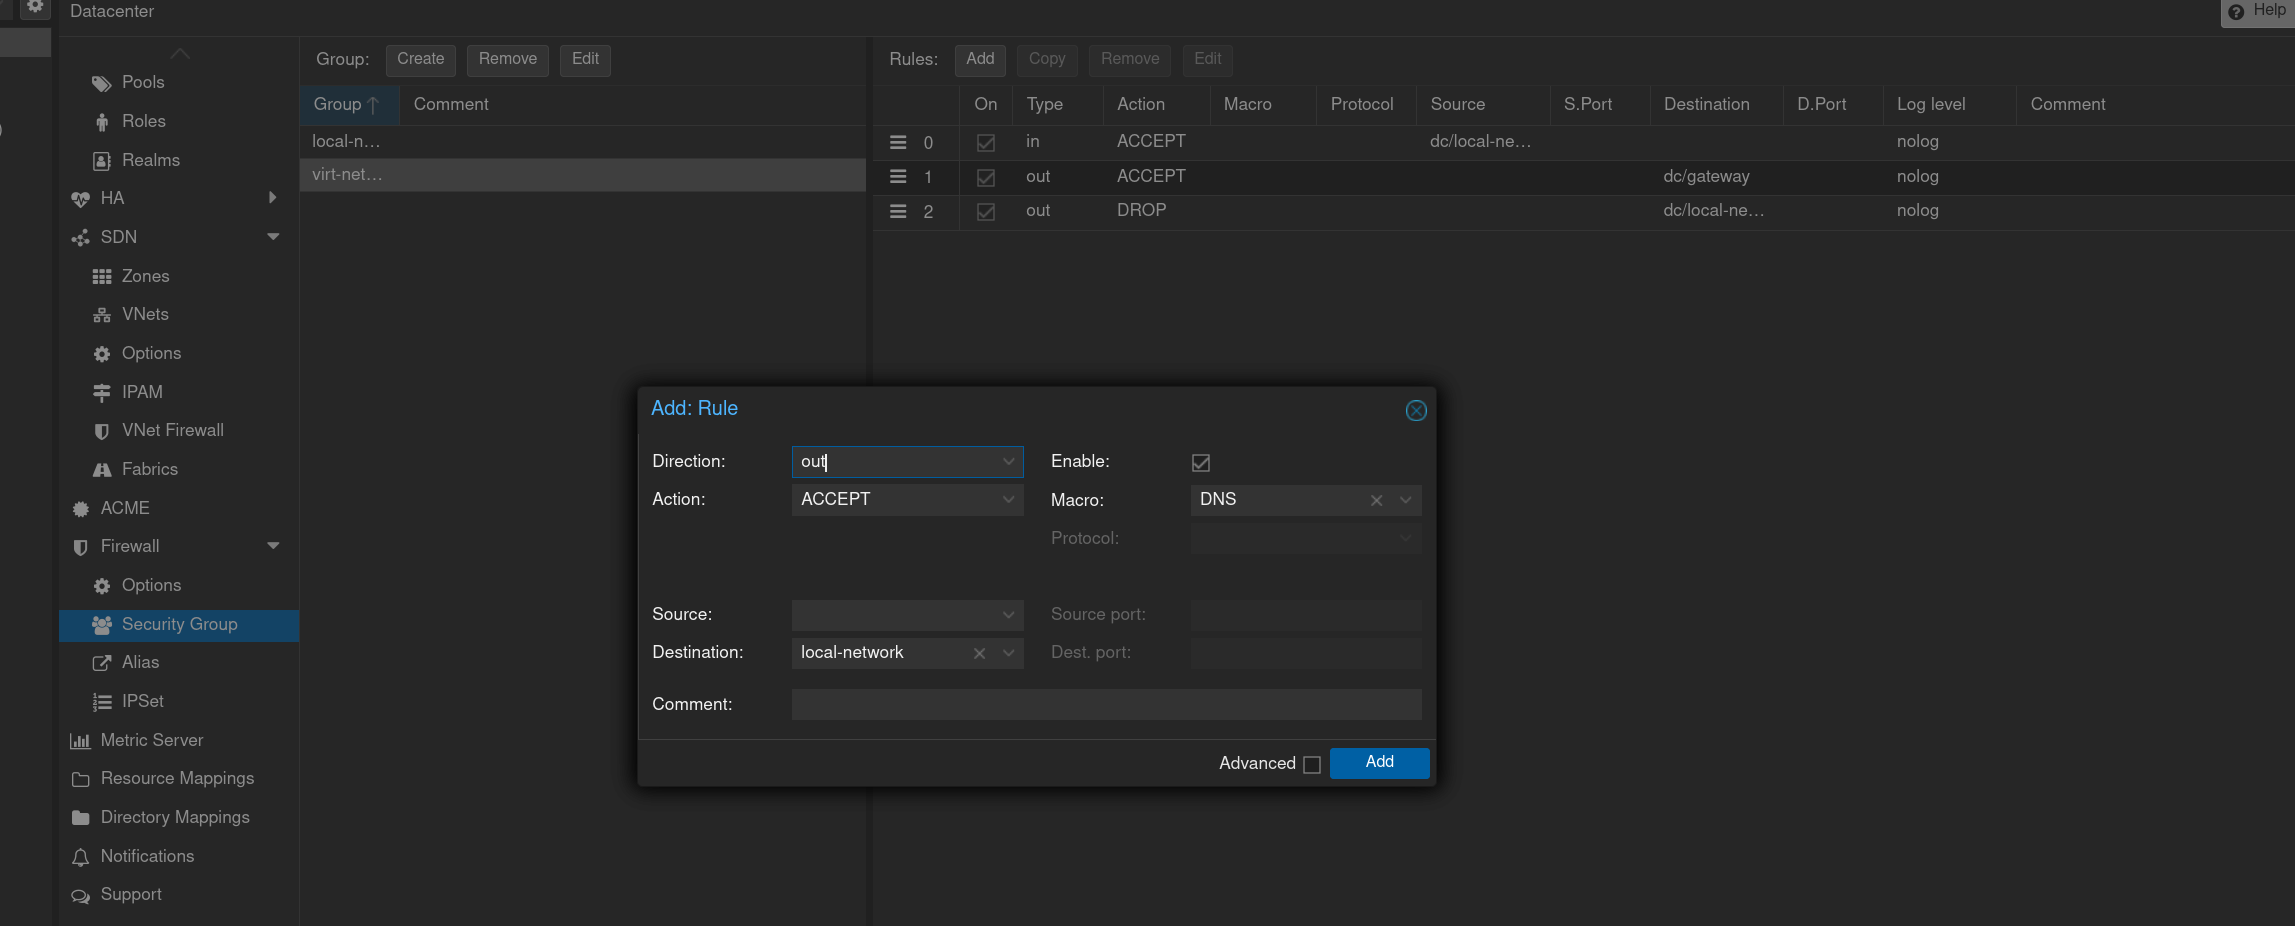Open Help at top right
The image size is (2295, 926).
(x=2258, y=11)
